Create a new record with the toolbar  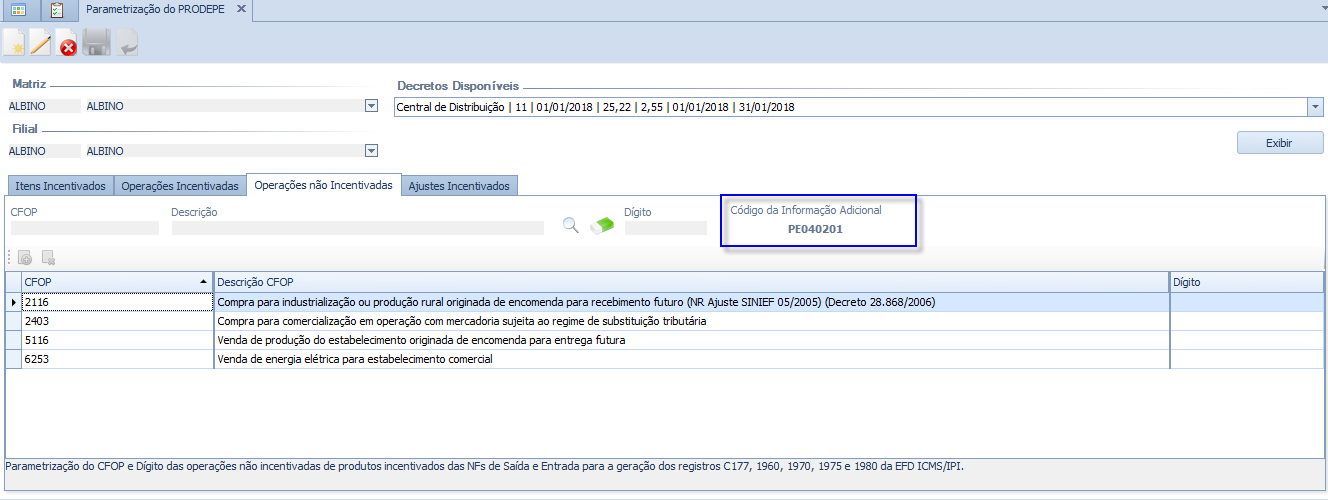pyautogui.click(x=14, y=43)
